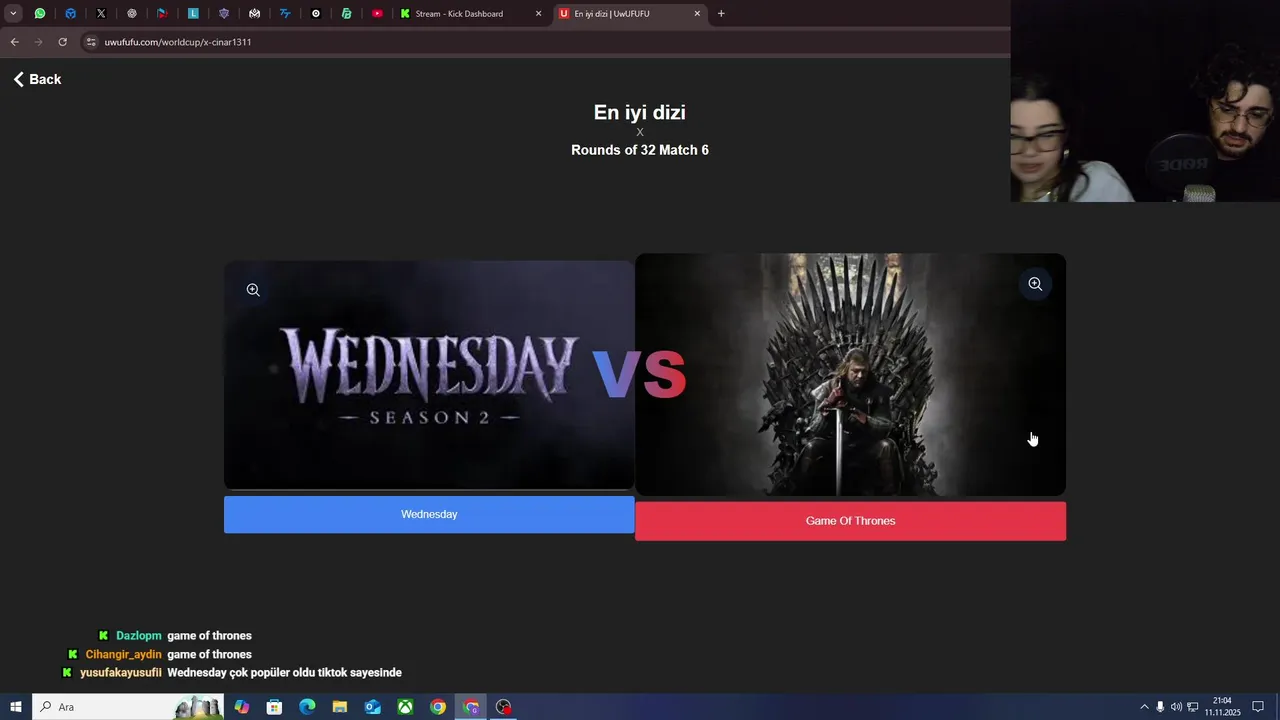
Task: Click the microphone tray icon
Action: tap(1160, 707)
